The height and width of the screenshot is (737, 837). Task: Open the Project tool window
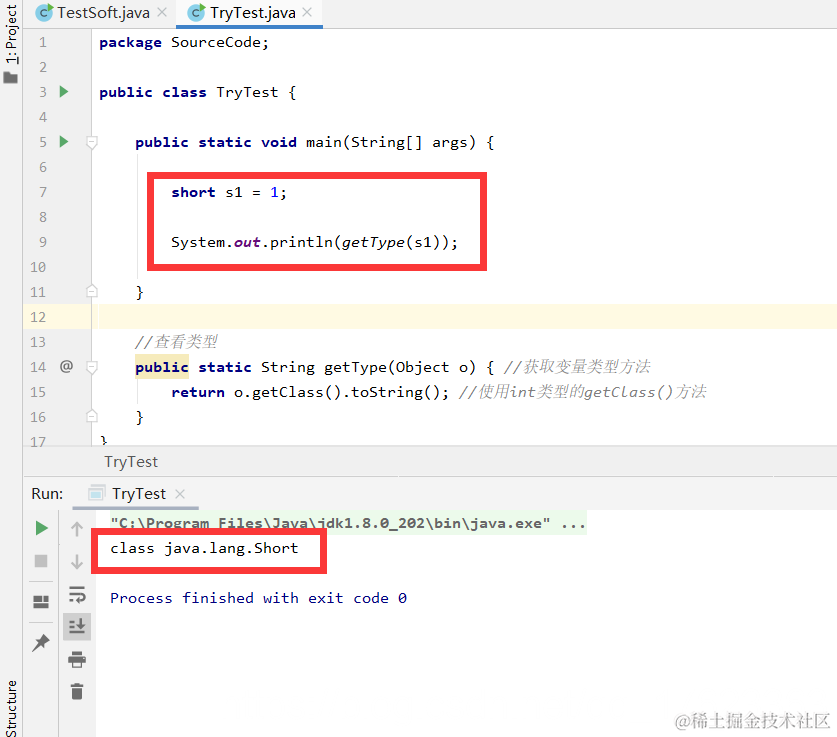tap(11, 34)
